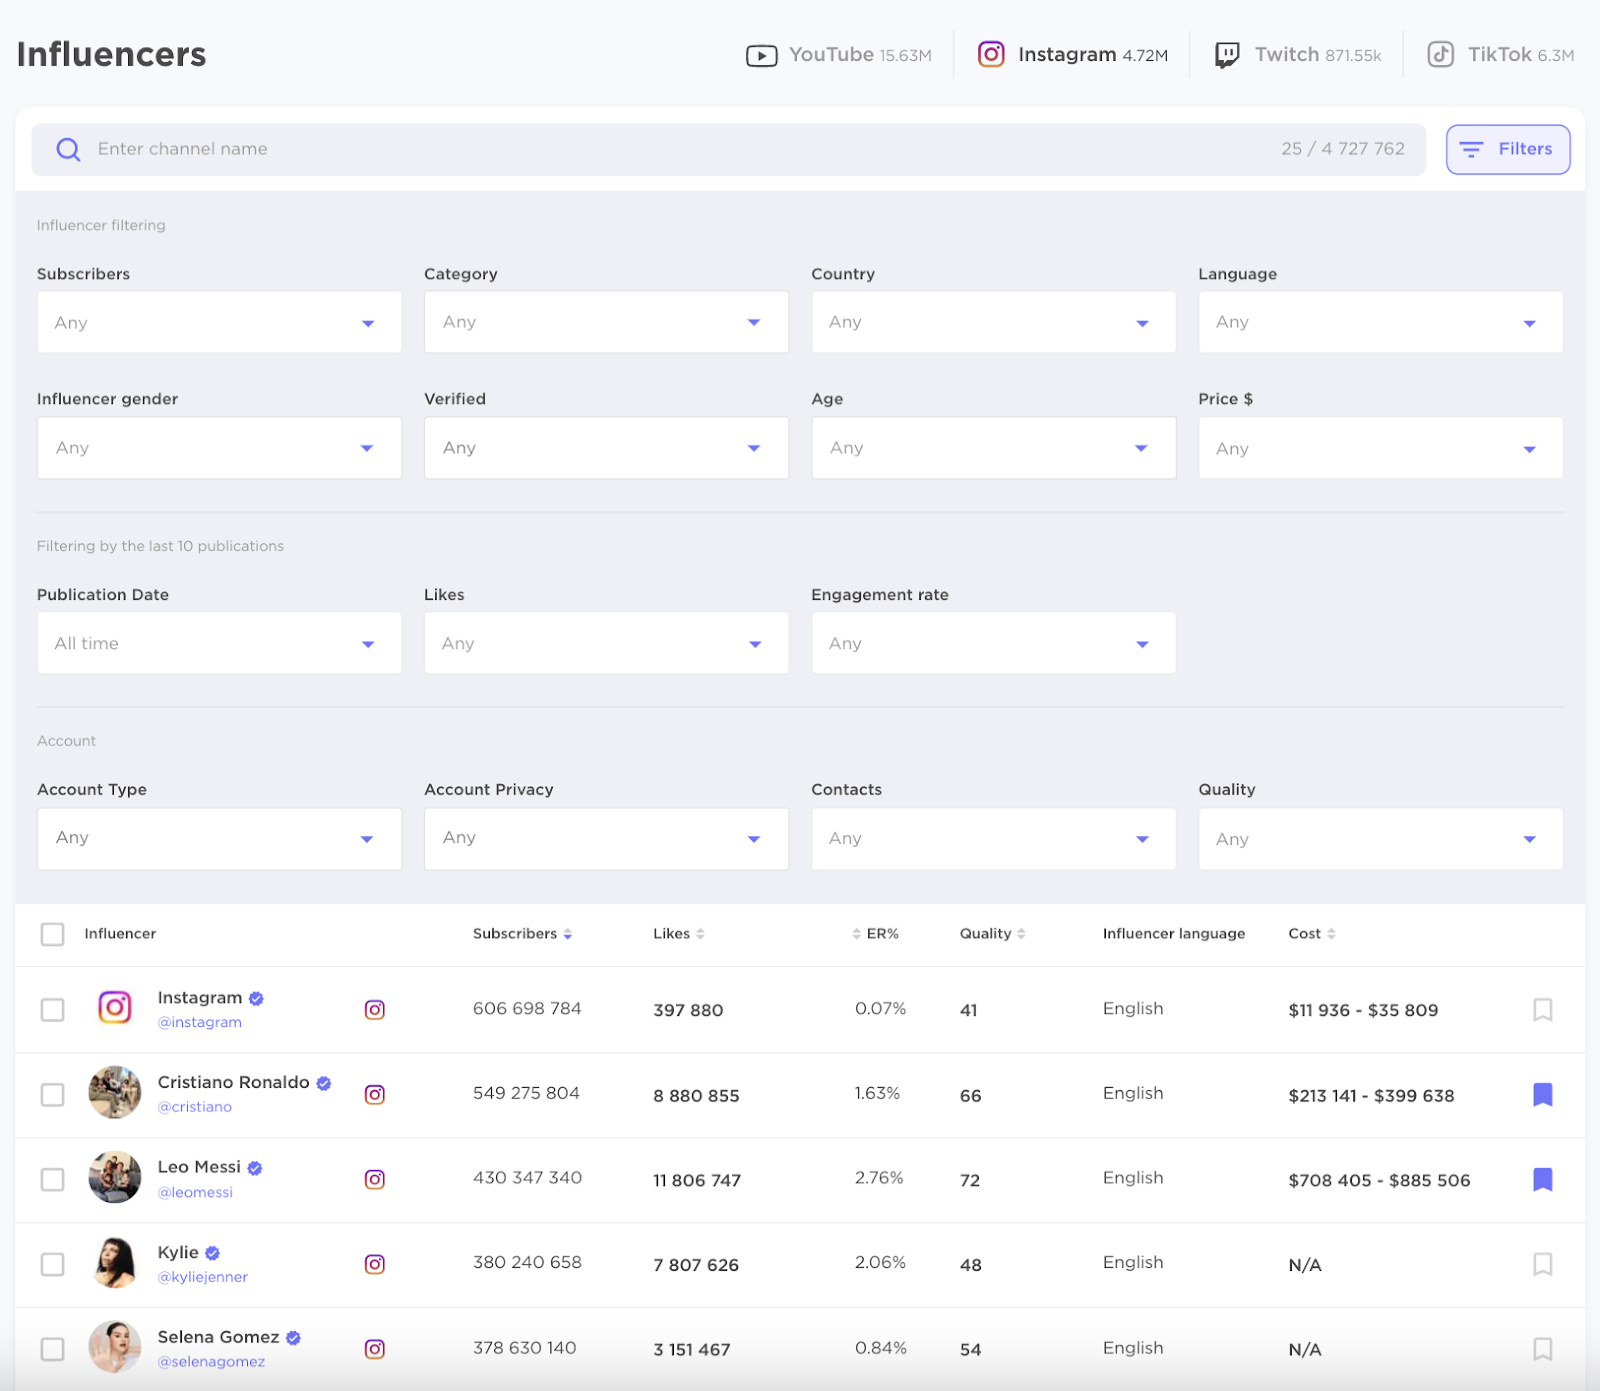The width and height of the screenshot is (1600, 1391).
Task: Open Leo Messi's avatar thumbnail
Action: point(115,1177)
